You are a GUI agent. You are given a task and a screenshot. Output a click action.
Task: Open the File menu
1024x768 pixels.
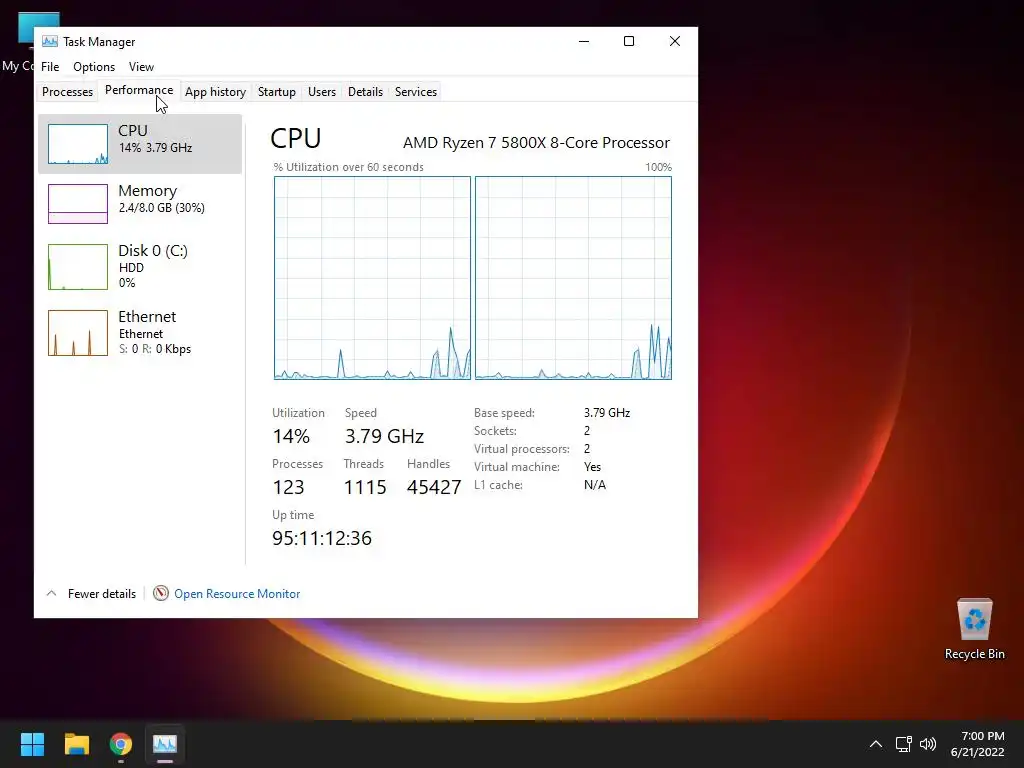click(x=50, y=67)
